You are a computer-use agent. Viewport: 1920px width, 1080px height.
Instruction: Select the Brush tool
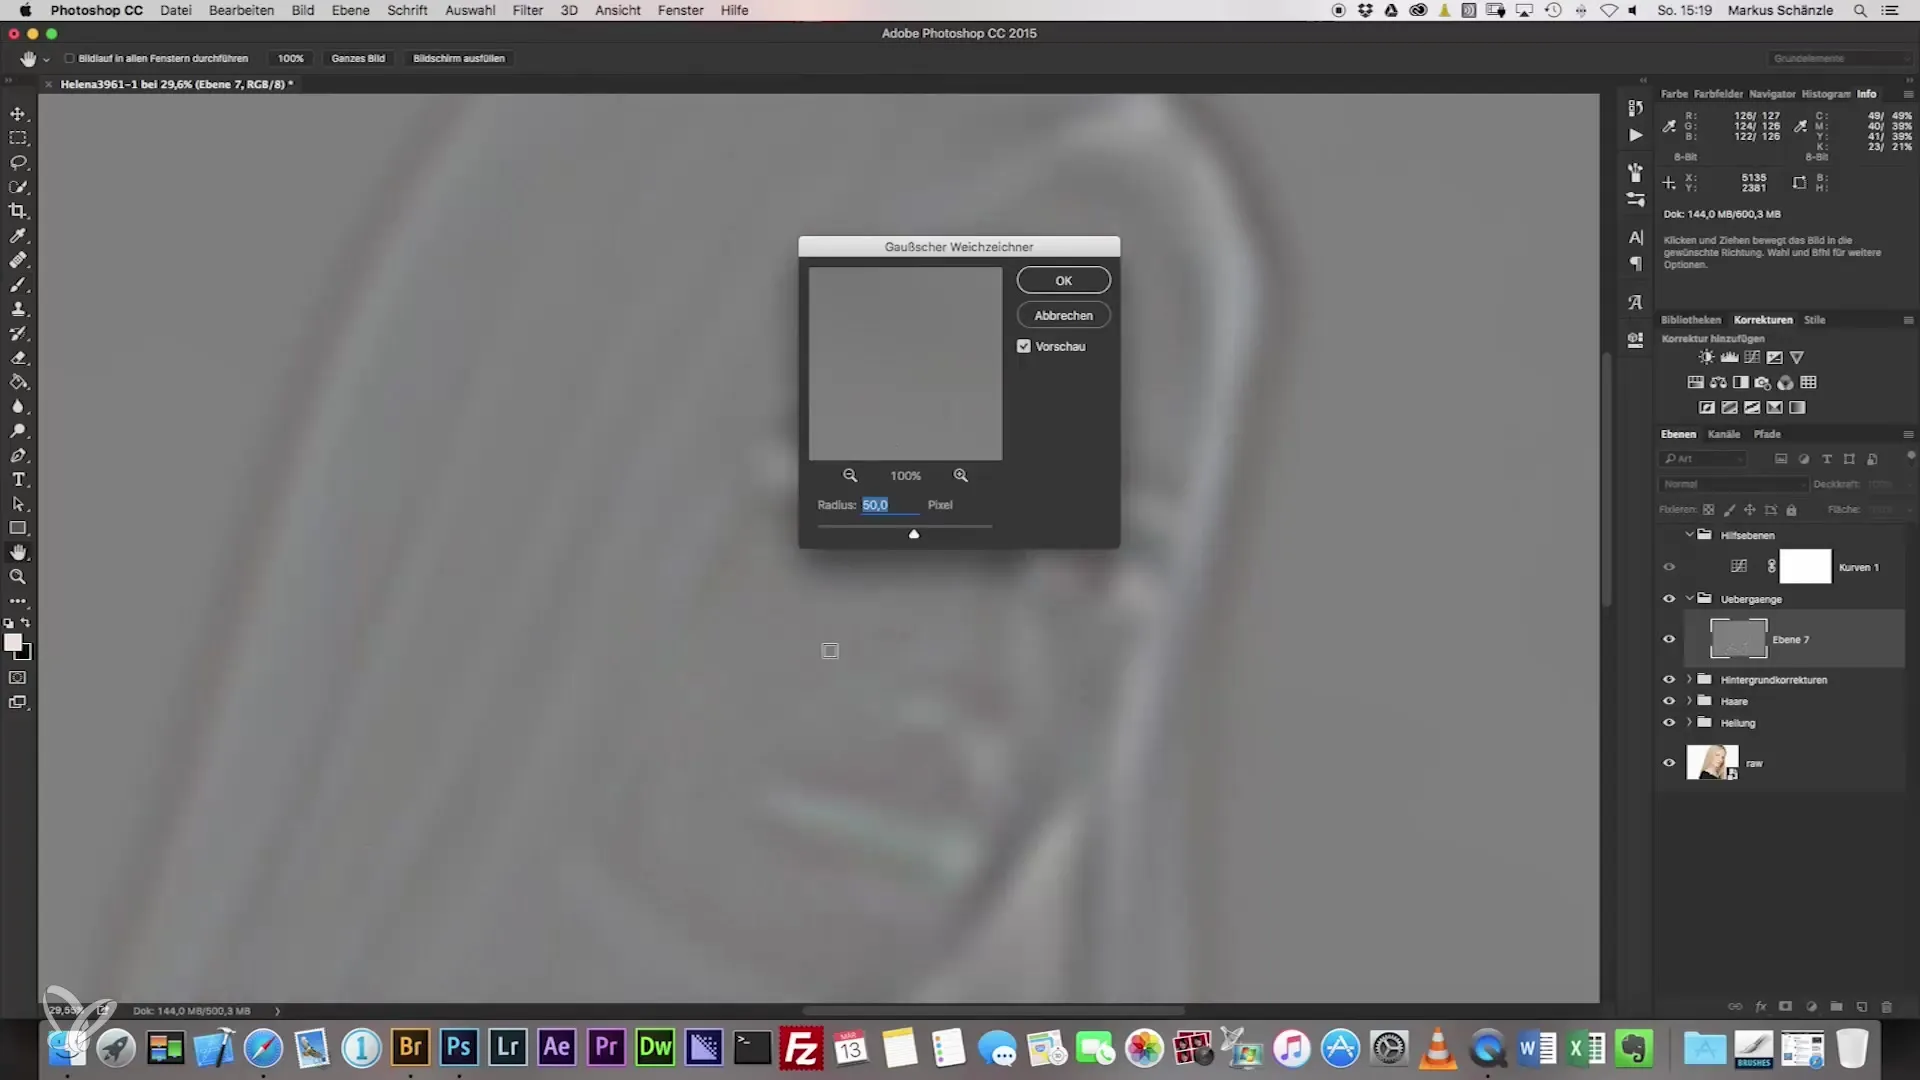click(18, 285)
